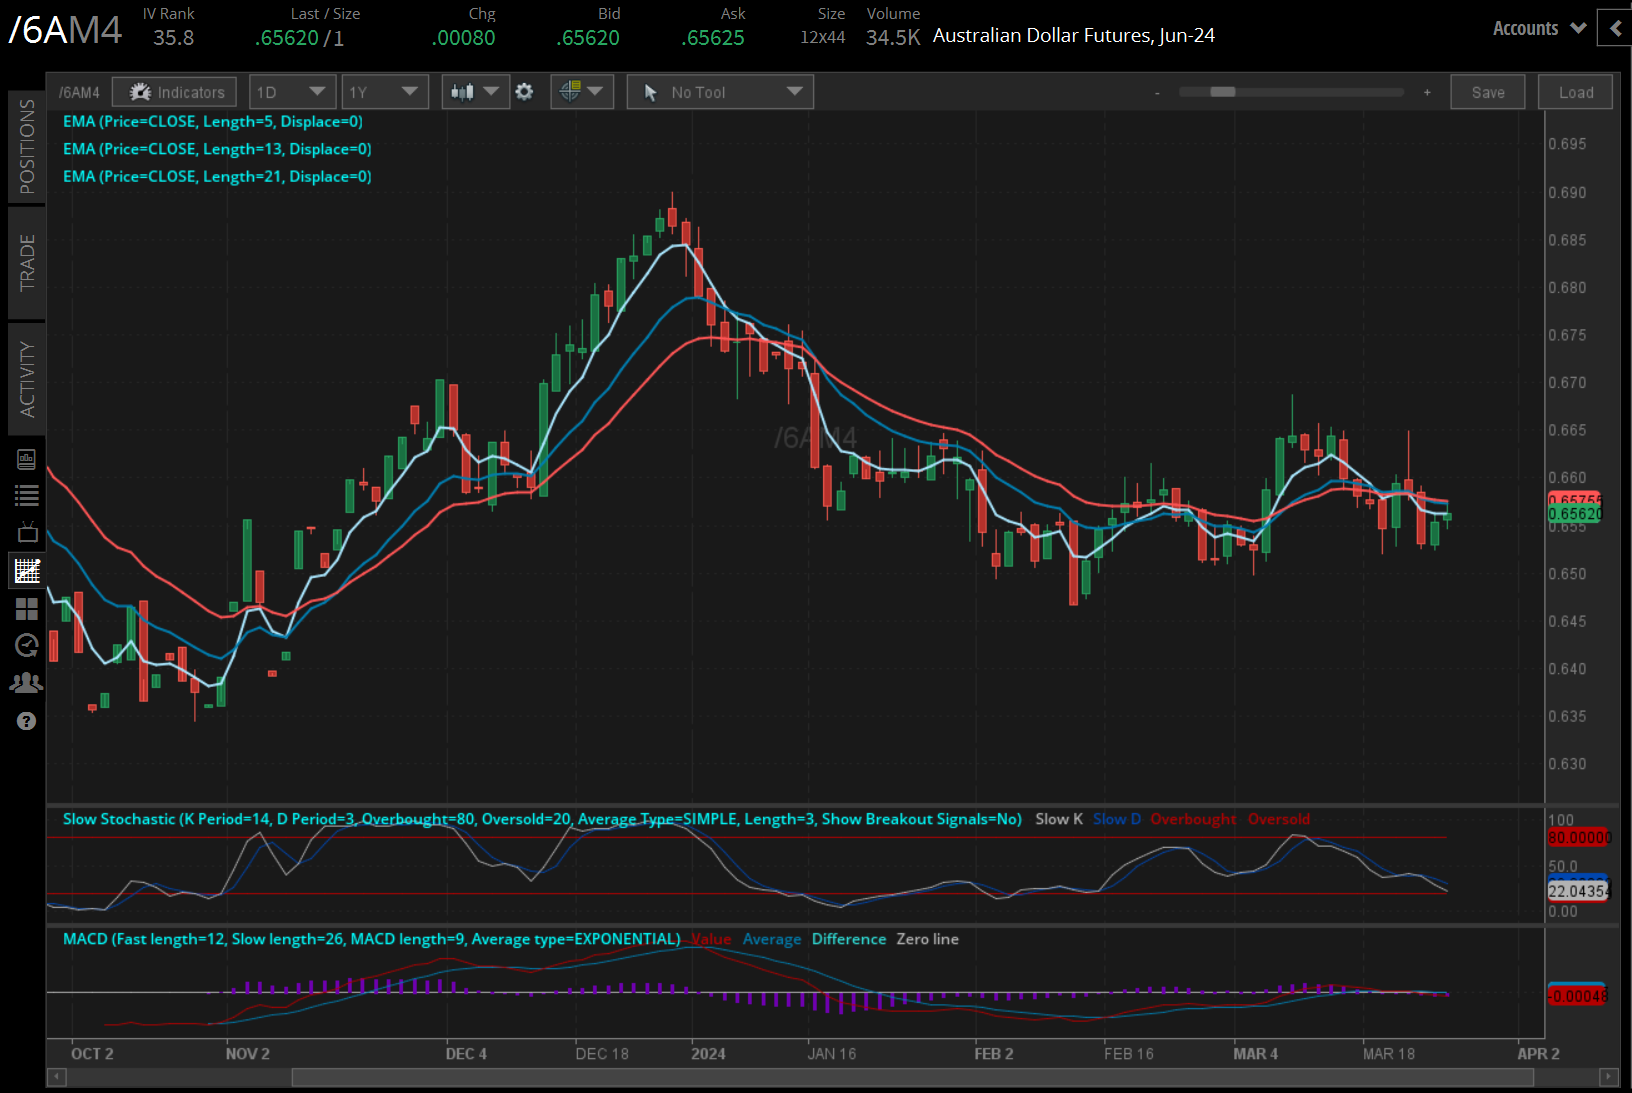This screenshot has width=1632, height=1093.
Task: Toggle the Slow K line visibility
Action: click(x=1058, y=819)
